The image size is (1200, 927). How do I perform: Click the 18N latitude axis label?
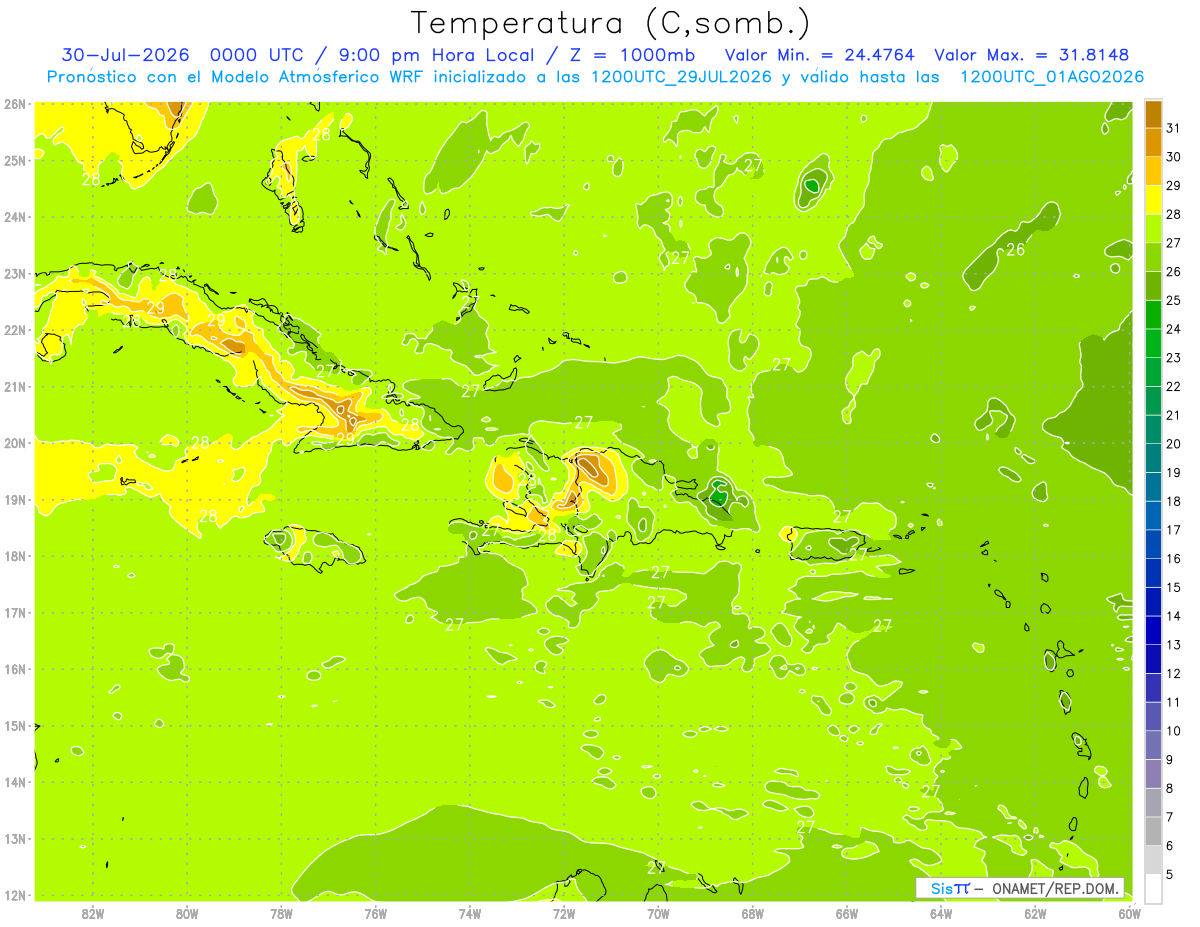[x=14, y=556]
